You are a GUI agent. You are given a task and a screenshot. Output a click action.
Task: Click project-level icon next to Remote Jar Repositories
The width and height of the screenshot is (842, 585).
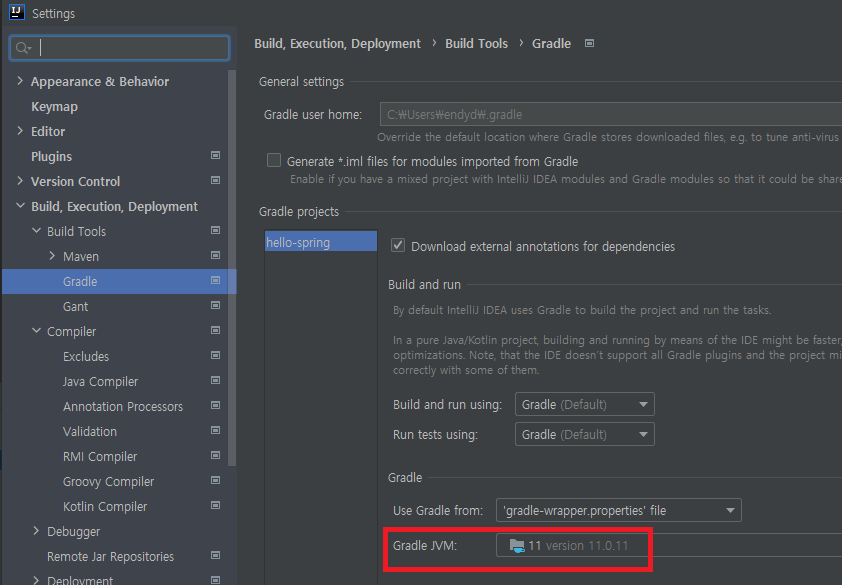[x=215, y=555]
